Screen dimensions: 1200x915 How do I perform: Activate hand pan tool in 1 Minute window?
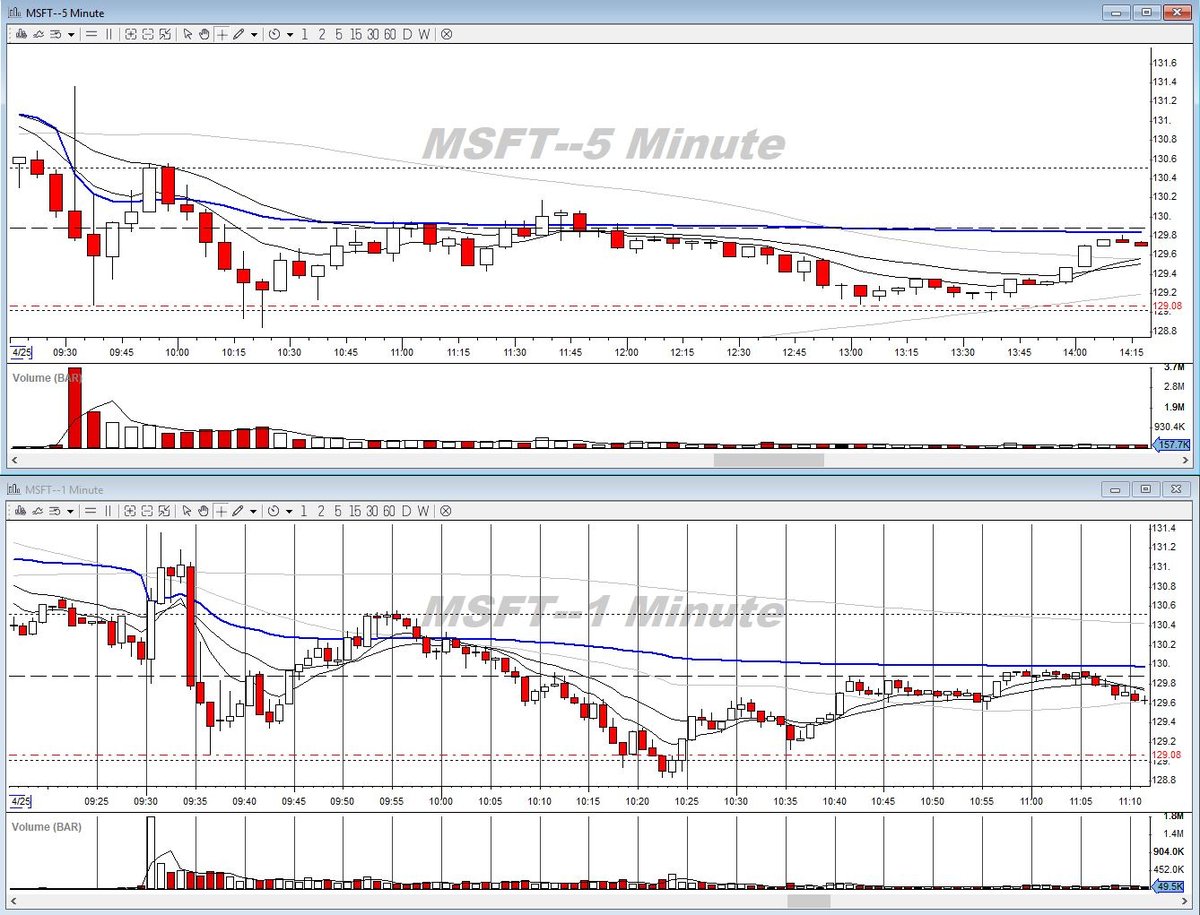[x=204, y=510]
